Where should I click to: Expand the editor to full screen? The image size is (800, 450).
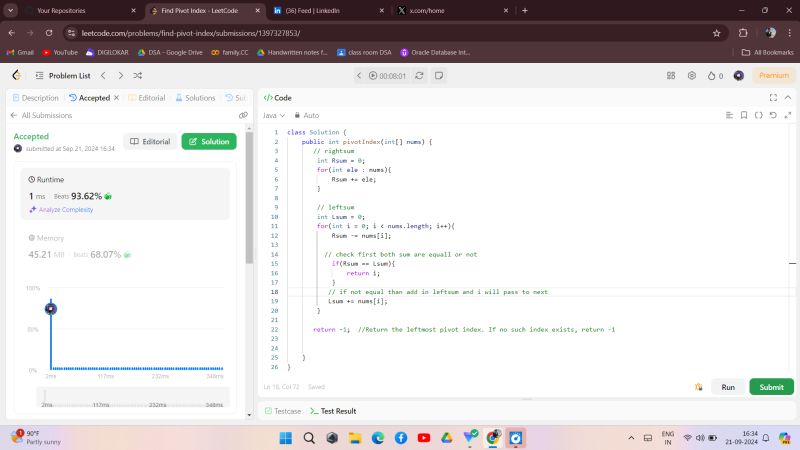pyautogui.click(x=788, y=115)
